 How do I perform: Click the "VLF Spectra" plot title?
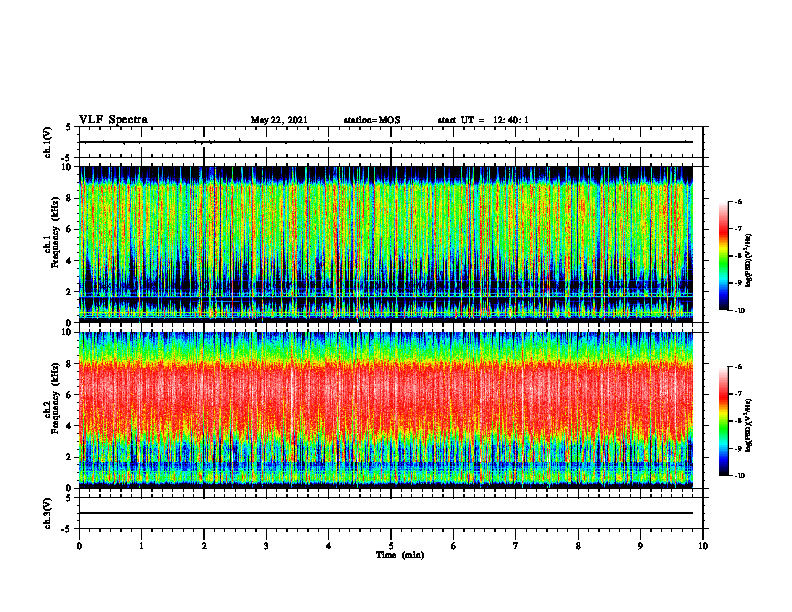113,120
